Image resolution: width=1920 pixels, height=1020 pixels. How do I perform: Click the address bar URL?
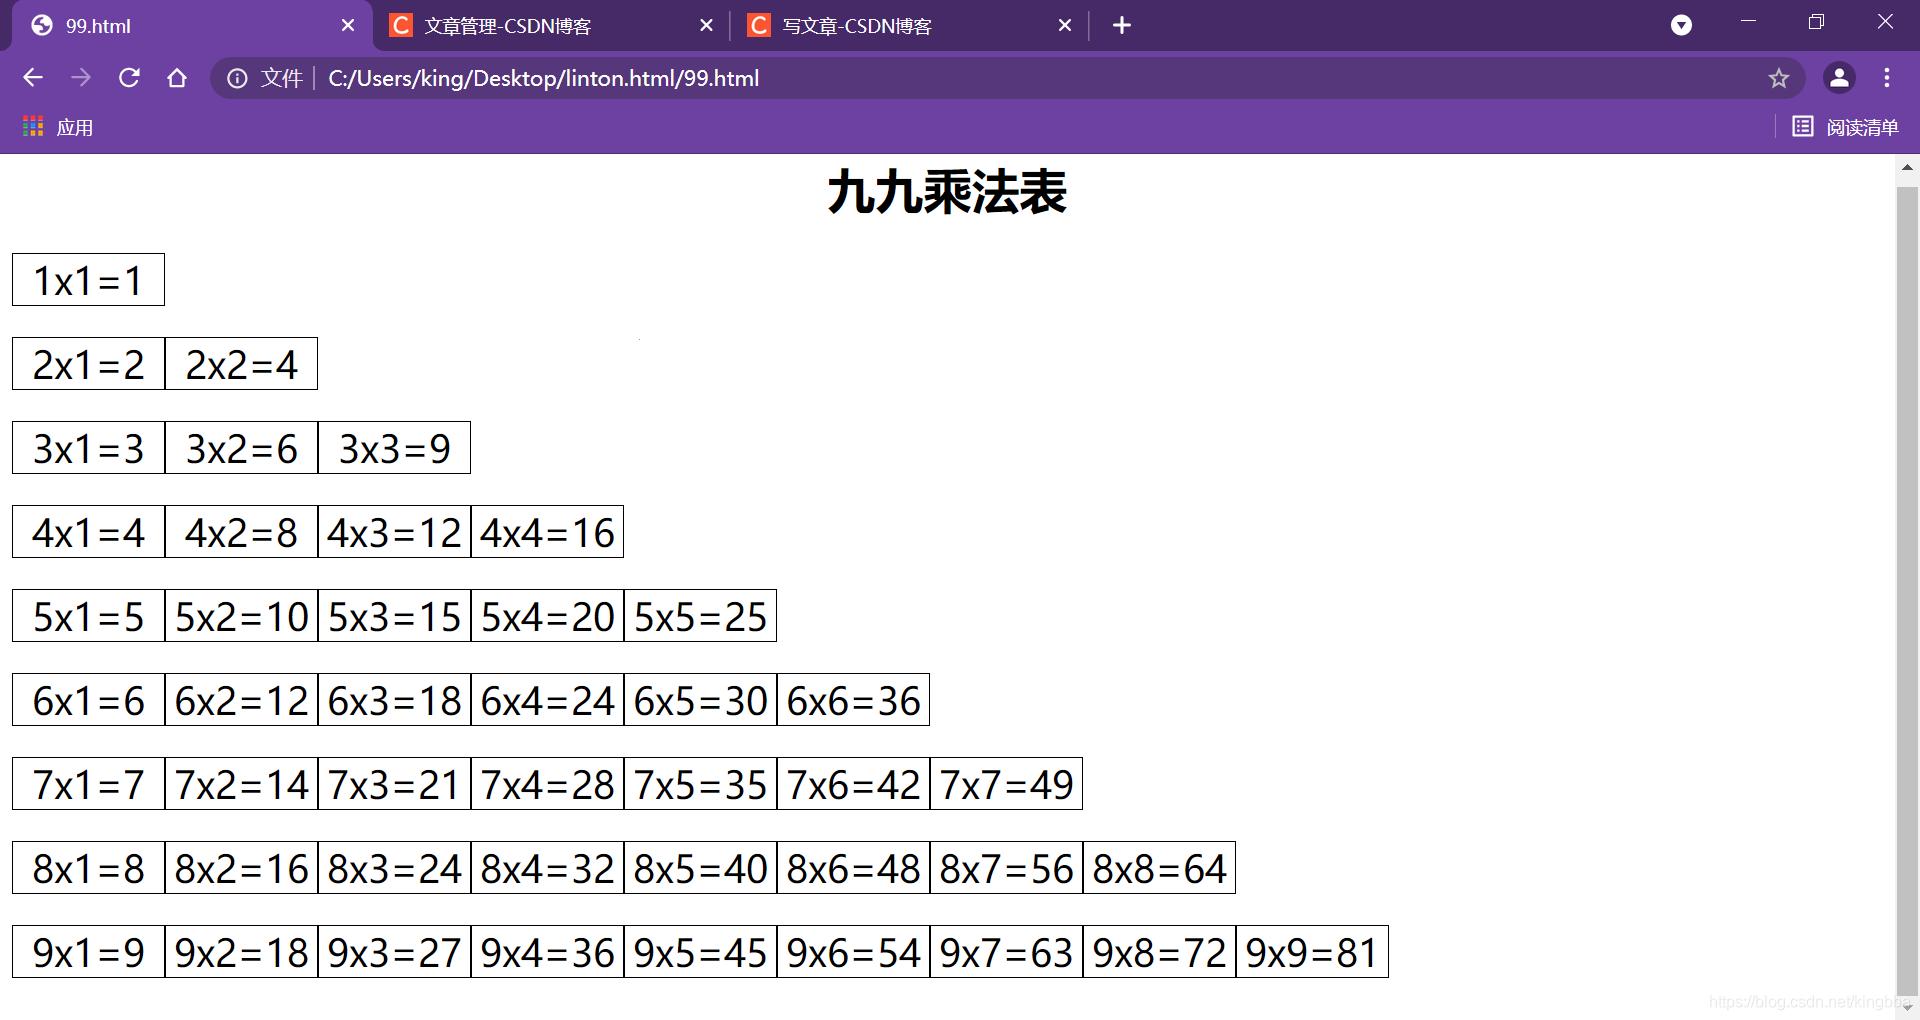[543, 78]
